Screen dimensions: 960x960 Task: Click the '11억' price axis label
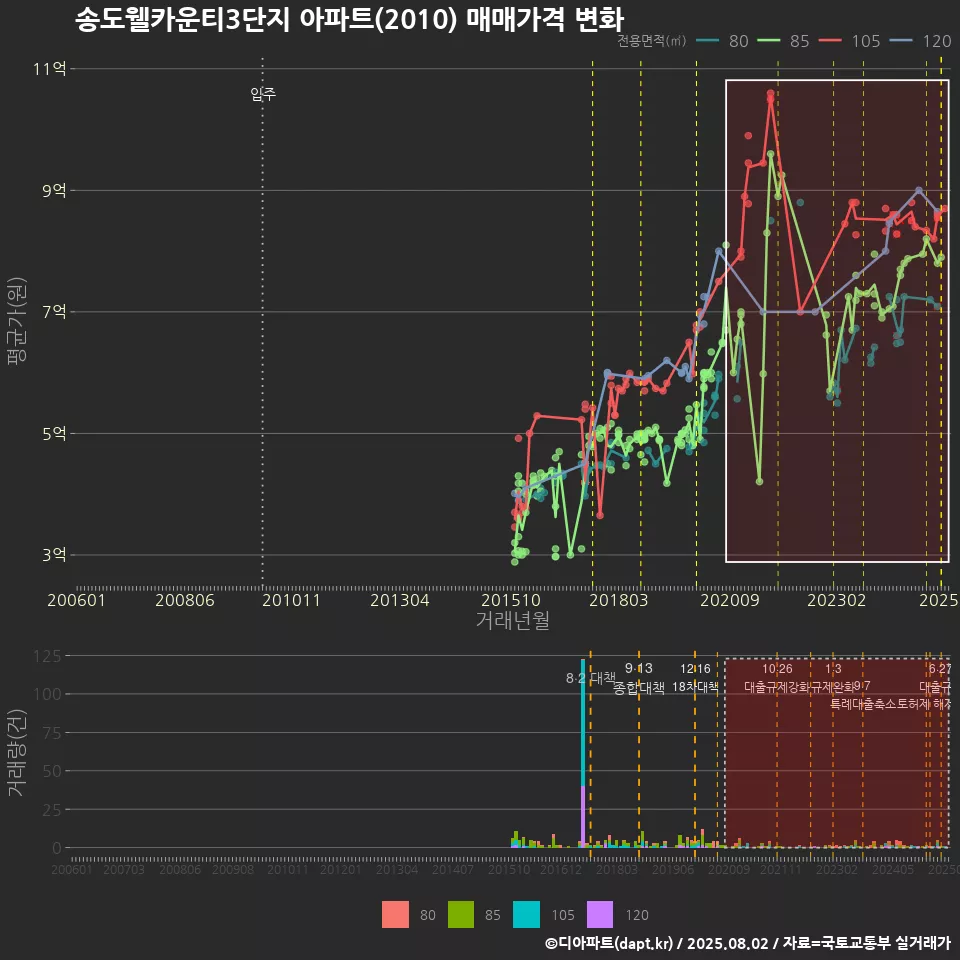coord(50,69)
